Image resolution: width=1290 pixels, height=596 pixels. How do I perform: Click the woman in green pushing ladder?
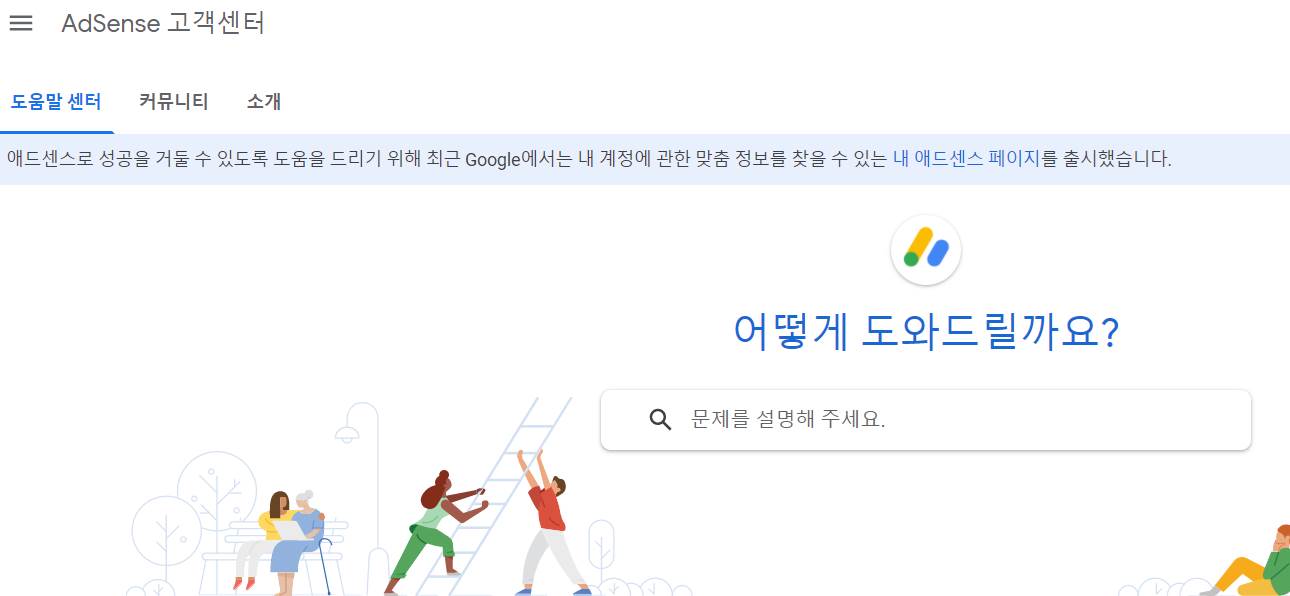[x=435, y=533]
